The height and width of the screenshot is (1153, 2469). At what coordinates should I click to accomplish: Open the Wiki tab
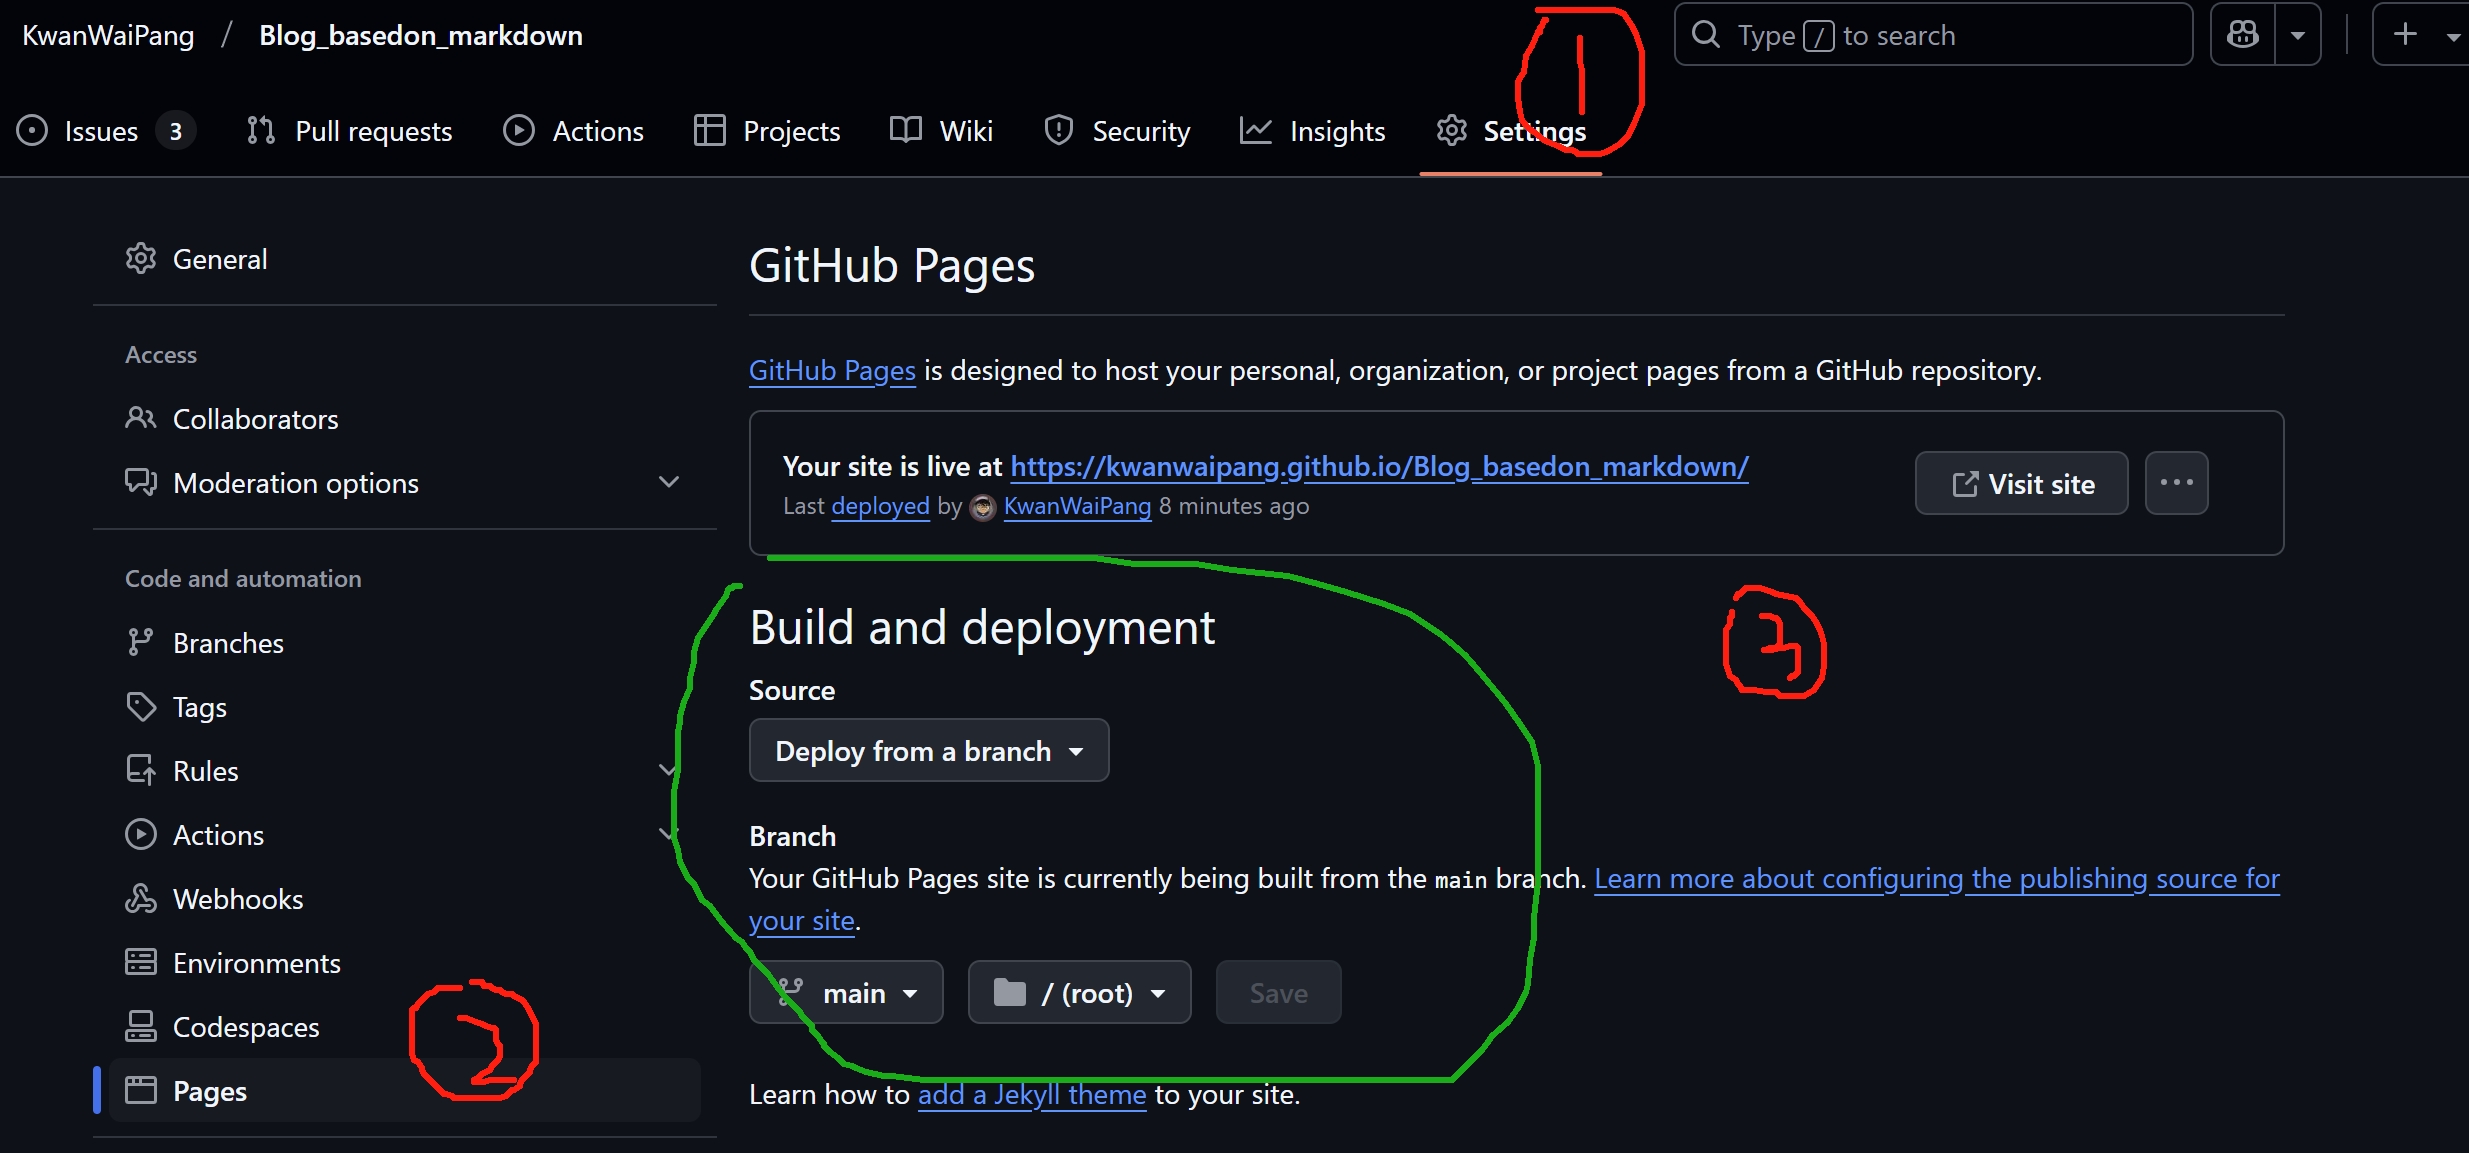pos(942,131)
